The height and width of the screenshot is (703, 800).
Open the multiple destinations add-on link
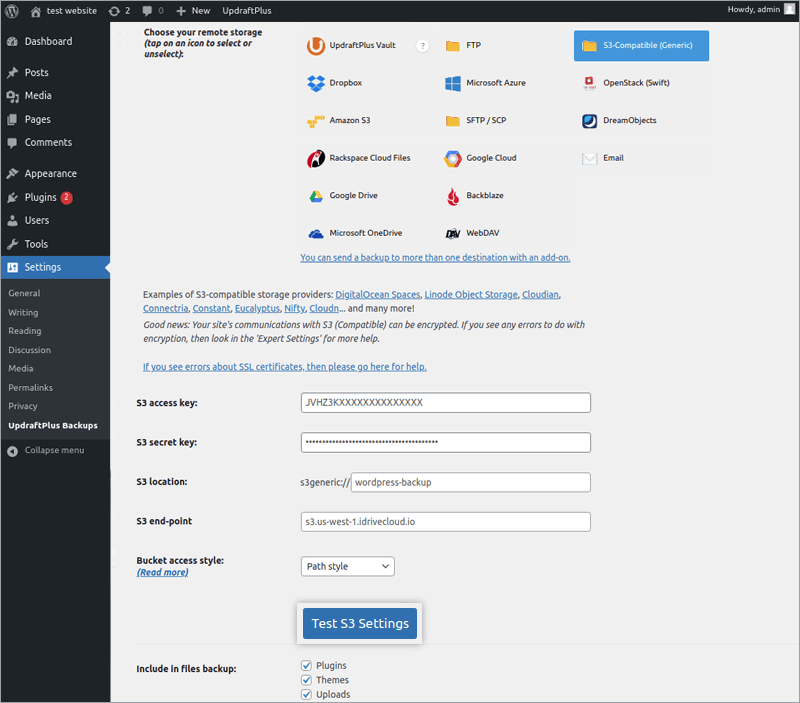pyautogui.click(x=435, y=258)
